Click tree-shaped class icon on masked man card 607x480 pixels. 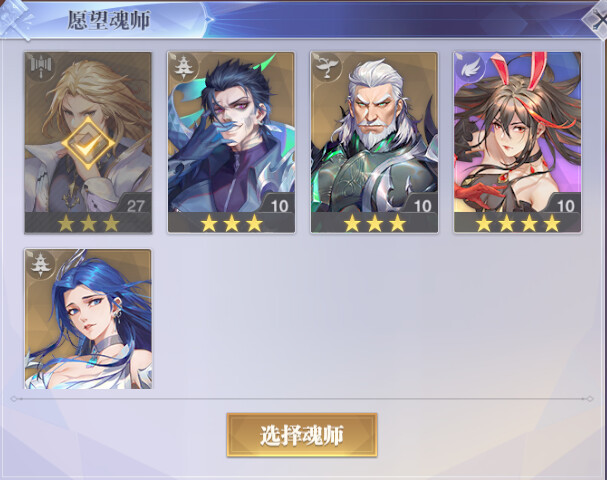tap(182, 67)
